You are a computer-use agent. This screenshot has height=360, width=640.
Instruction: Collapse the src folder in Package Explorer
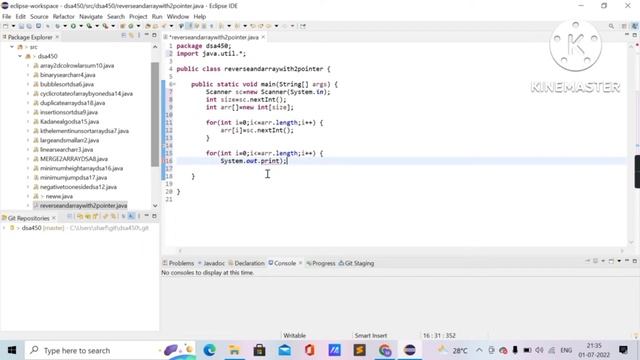tap(12, 47)
